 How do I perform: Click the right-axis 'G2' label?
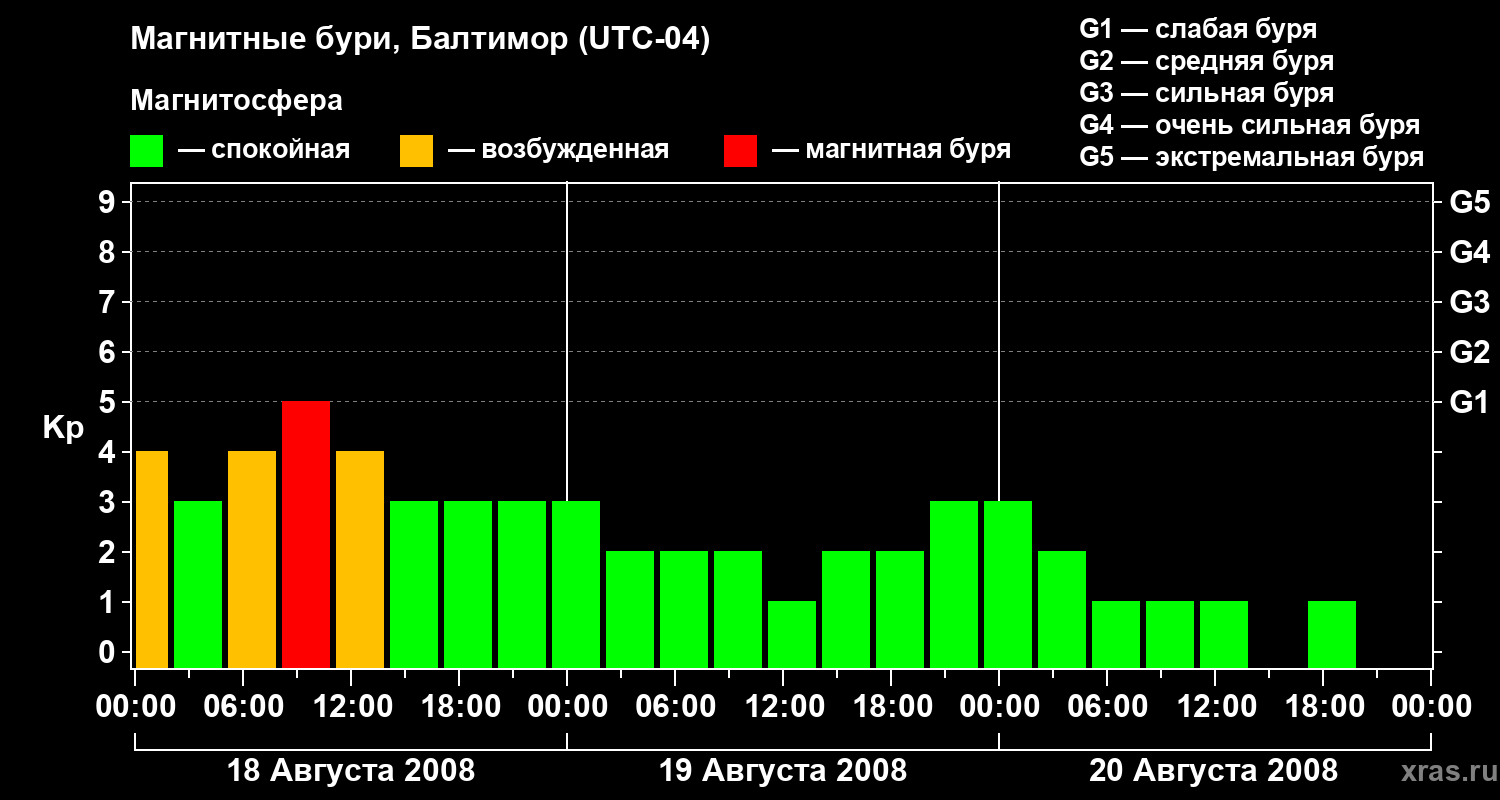point(1470,352)
